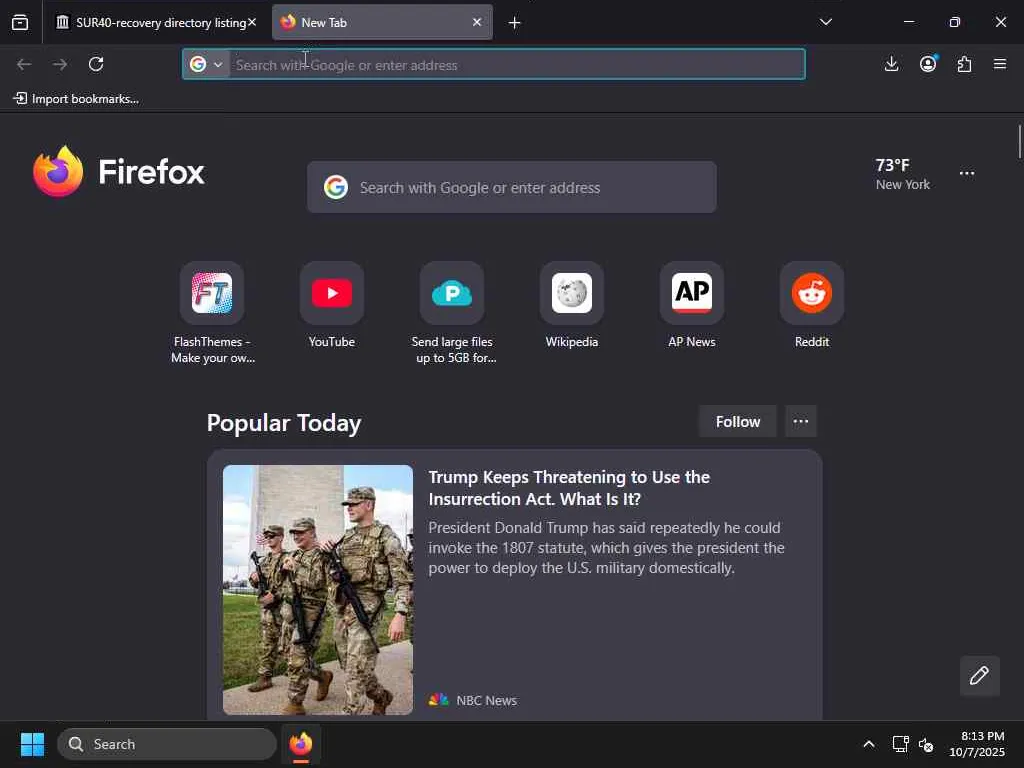Click the Windows taskbar Search box
1024x768 pixels.
[x=167, y=744]
